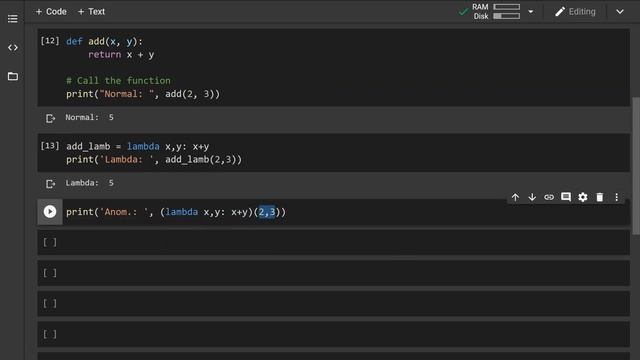Move the selected cell up
The height and width of the screenshot is (360, 640).
[x=516, y=198]
